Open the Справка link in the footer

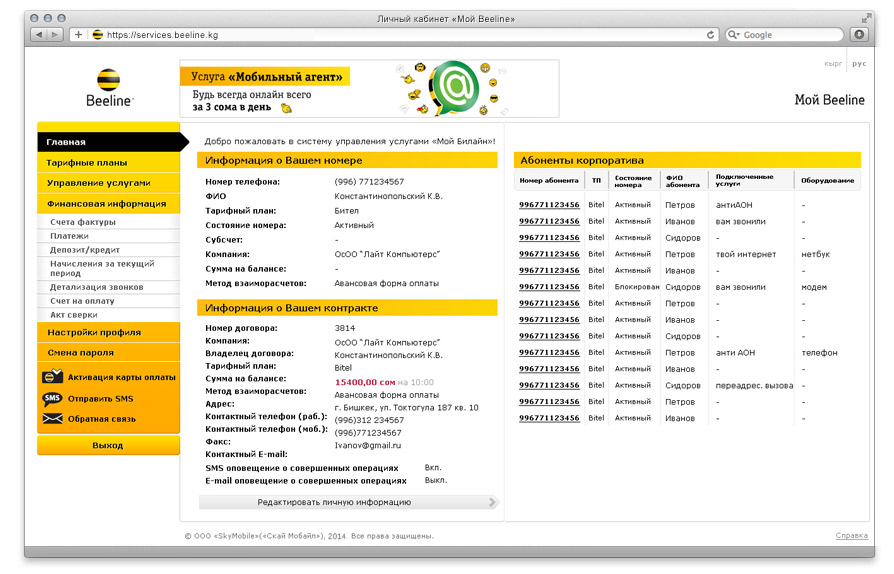852,535
